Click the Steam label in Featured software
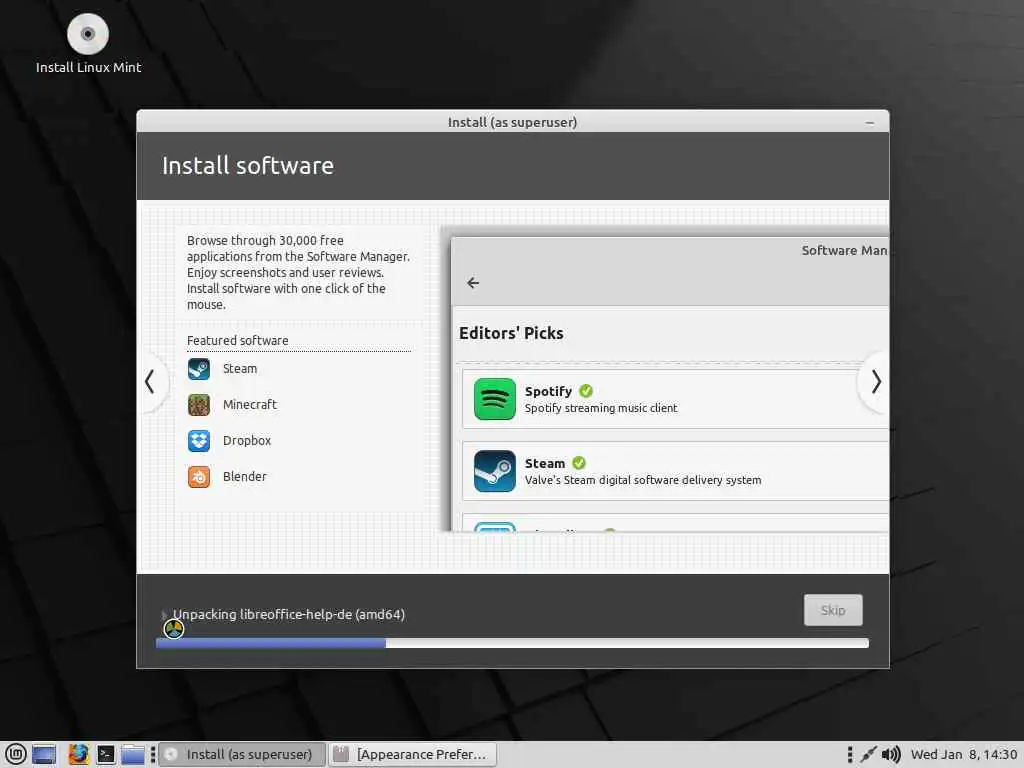Screen dimensions: 1024x768 (240, 369)
